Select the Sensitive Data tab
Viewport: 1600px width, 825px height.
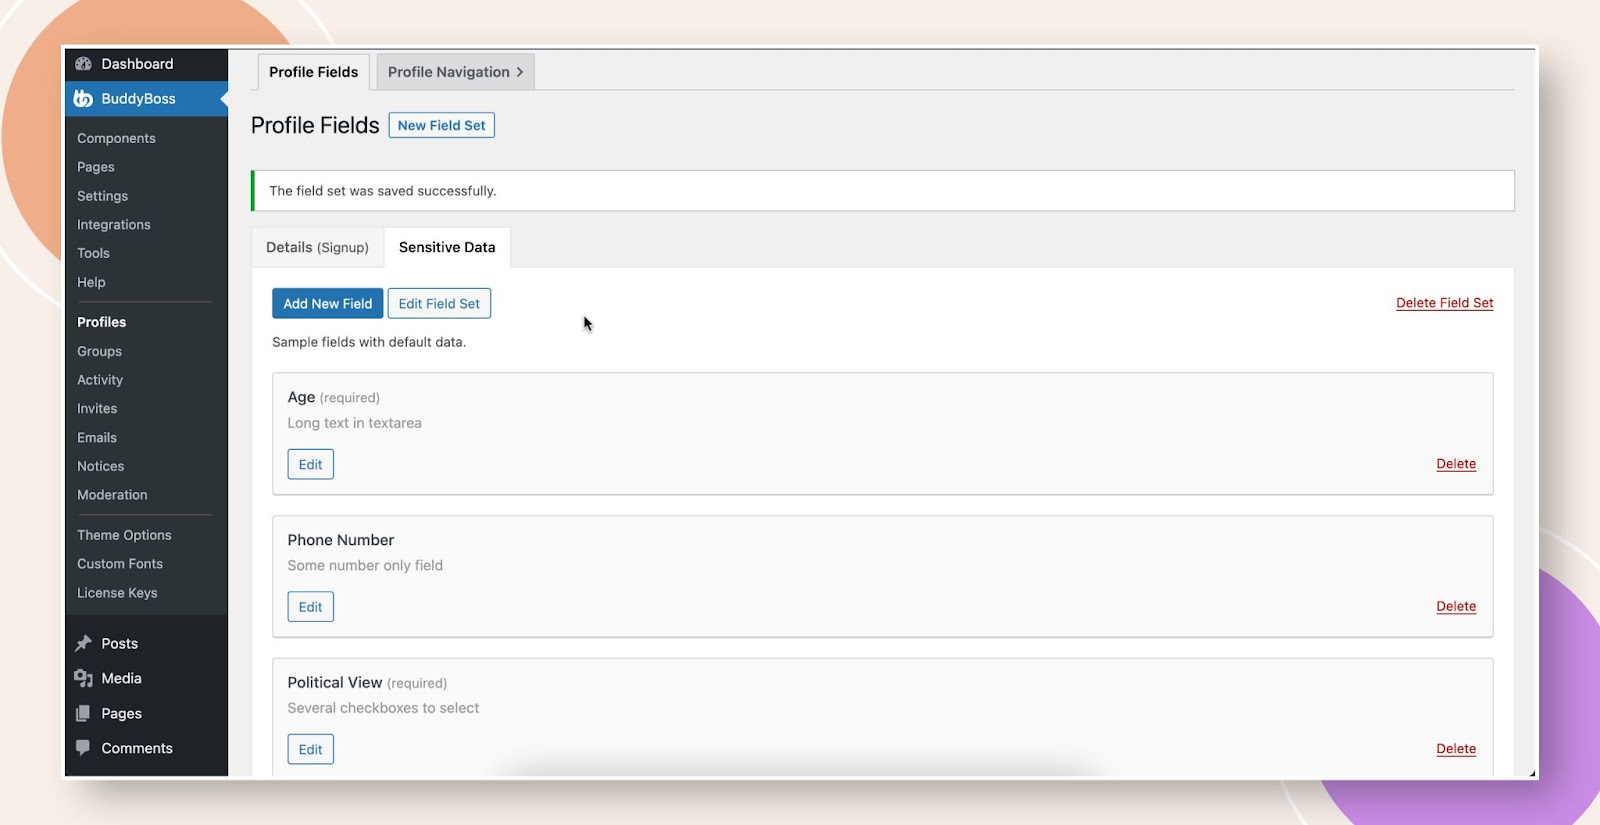coord(447,247)
